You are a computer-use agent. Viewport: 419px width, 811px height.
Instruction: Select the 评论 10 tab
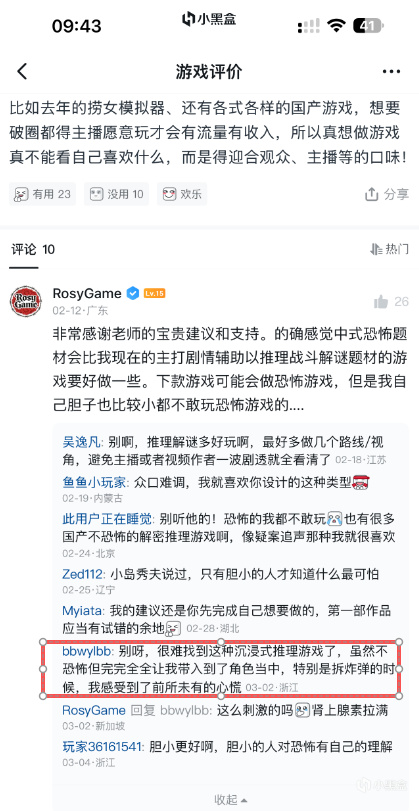click(33, 250)
